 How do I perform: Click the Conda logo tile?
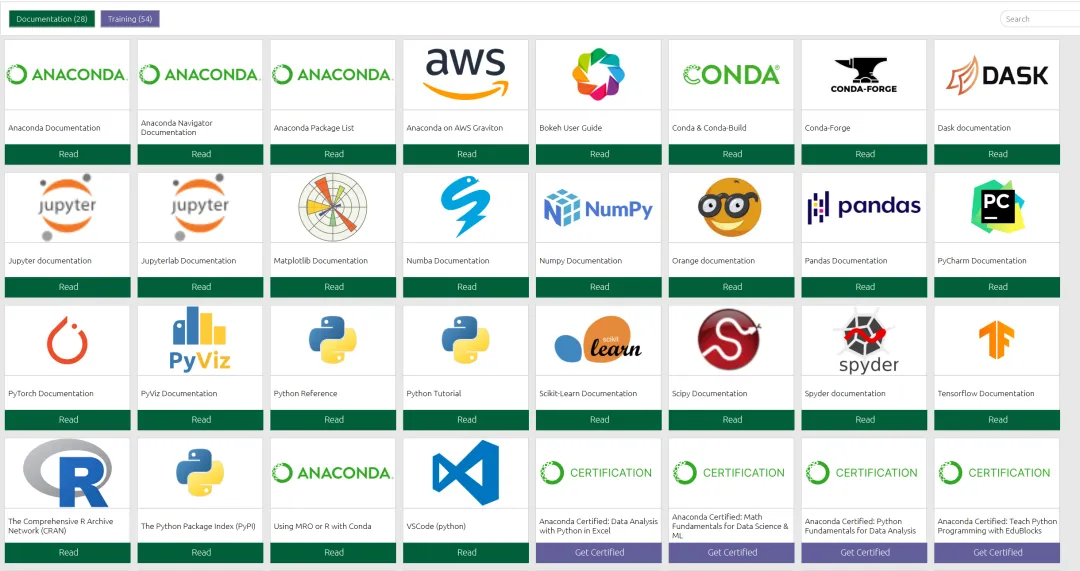(731, 74)
